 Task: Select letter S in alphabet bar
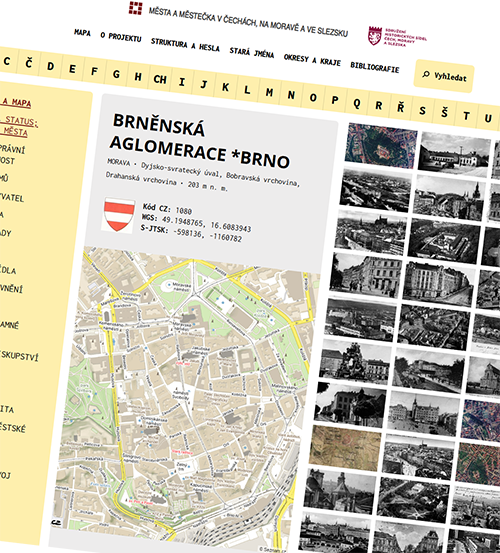422,111
